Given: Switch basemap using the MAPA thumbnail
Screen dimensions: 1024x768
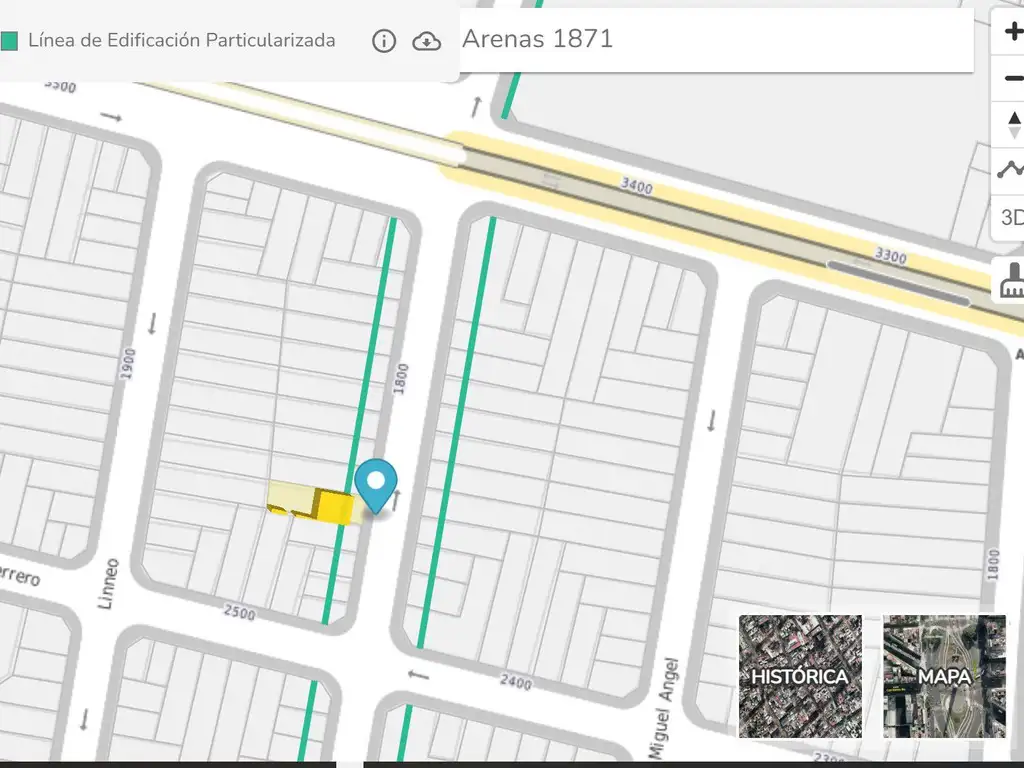Looking at the screenshot, I should point(944,676).
